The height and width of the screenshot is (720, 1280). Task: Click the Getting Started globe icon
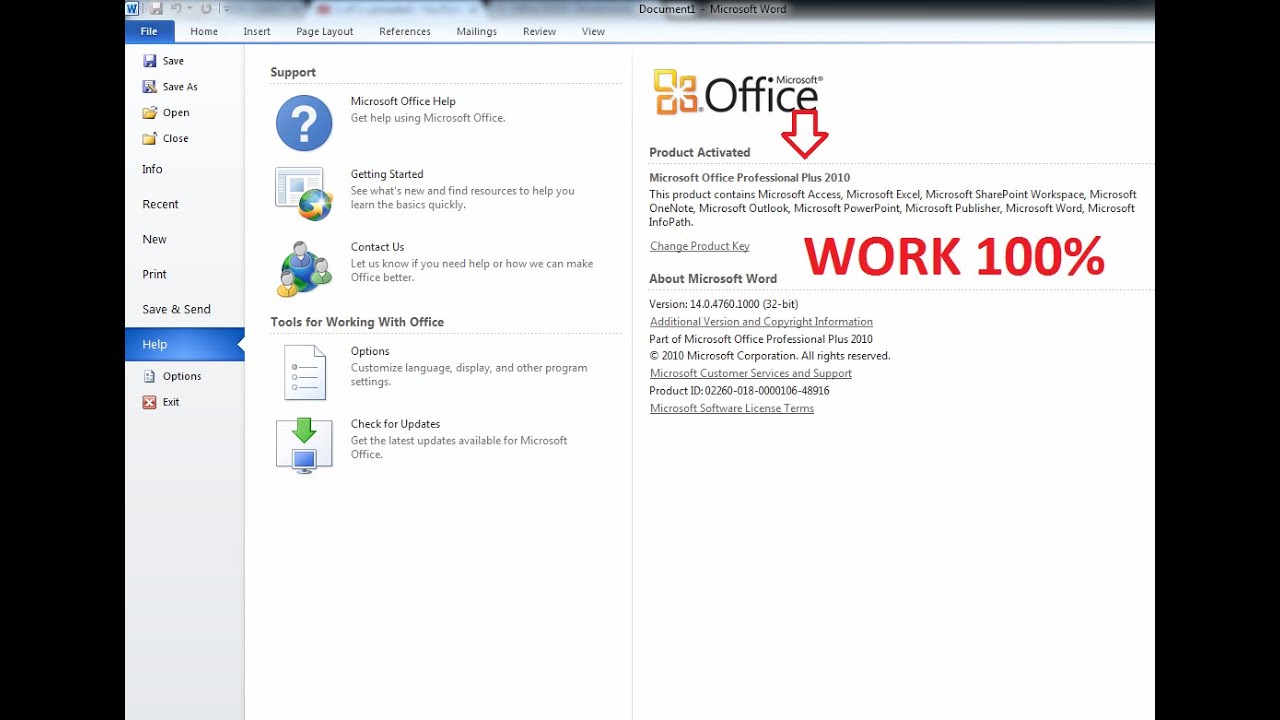click(x=304, y=194)
